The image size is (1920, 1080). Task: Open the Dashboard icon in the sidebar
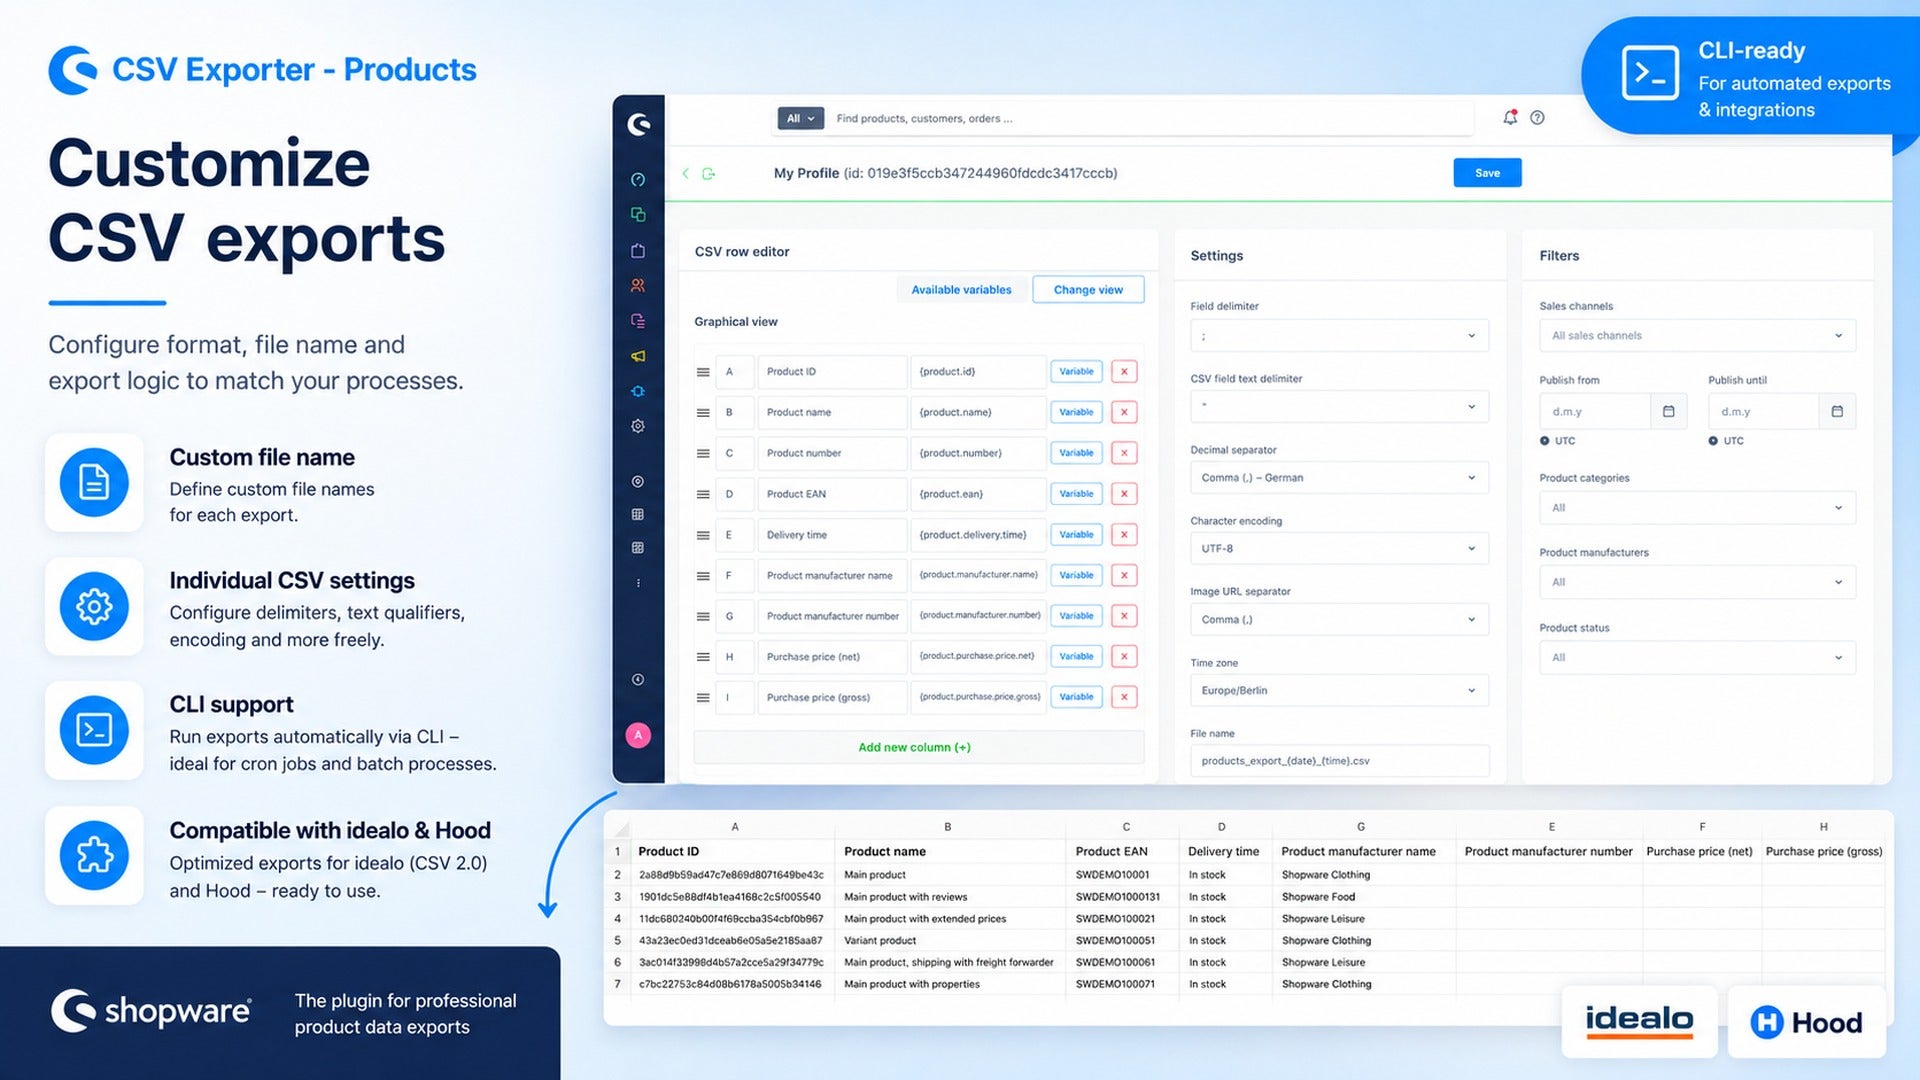point(638,179)
